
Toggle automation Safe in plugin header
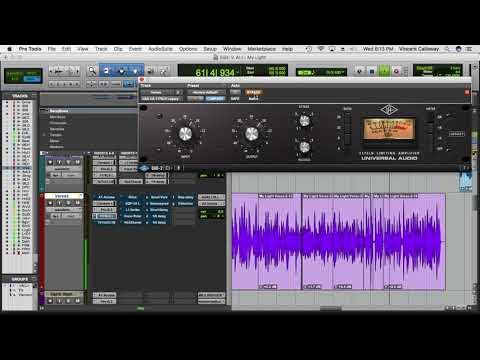pos(235,99)
